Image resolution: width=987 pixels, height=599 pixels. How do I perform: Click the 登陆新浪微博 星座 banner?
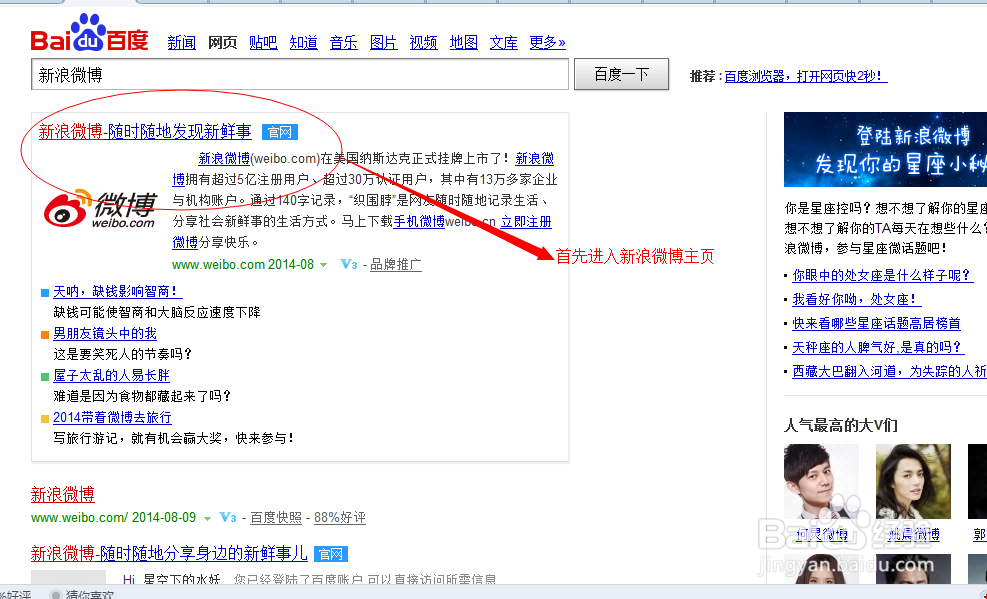885,150
